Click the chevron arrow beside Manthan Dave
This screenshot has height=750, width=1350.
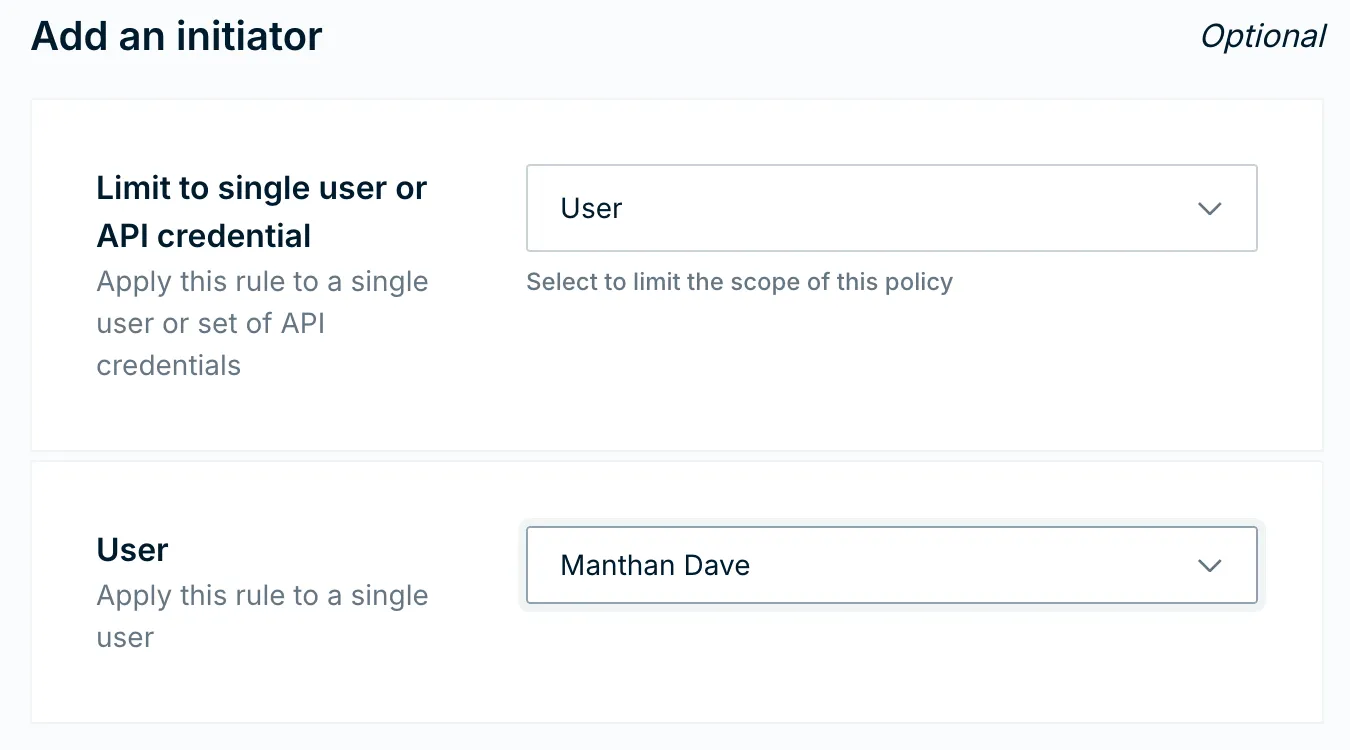click(x=1210, y=565)
